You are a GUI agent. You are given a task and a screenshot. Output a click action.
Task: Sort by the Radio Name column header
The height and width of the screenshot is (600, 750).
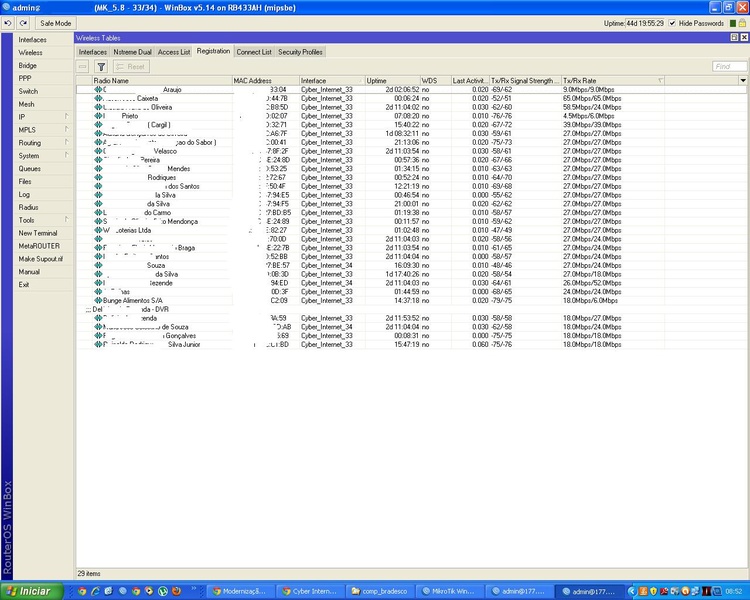162,80
